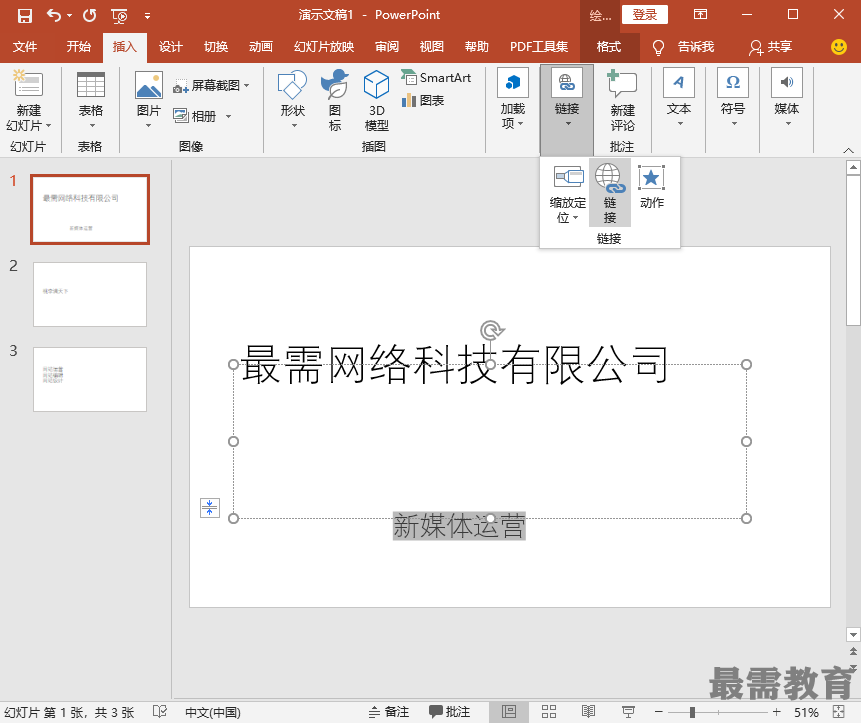
Task: Toggle the Notes (备注) pane
Action: [x=389, y=712]
